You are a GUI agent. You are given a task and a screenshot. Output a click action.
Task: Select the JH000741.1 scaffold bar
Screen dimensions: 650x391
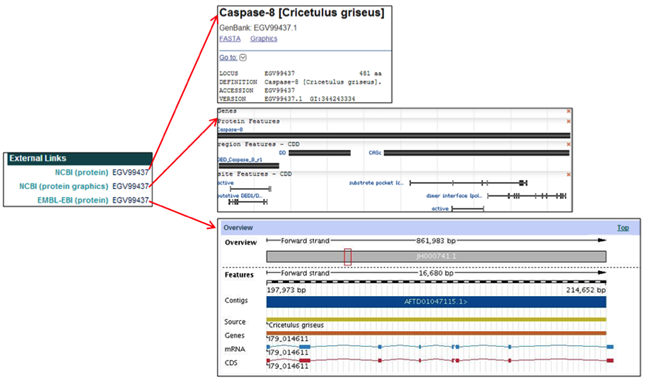tap(436, 256)
